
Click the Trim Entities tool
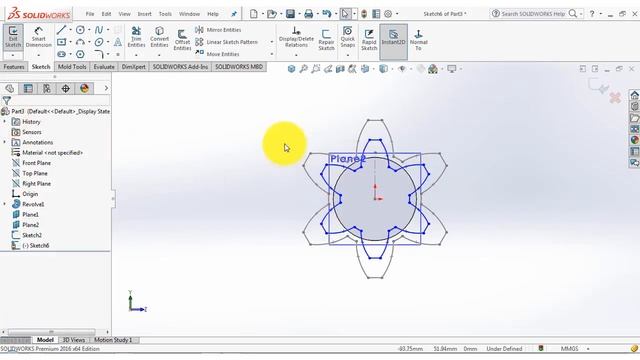pyautogui.click(x=136, y=37)
